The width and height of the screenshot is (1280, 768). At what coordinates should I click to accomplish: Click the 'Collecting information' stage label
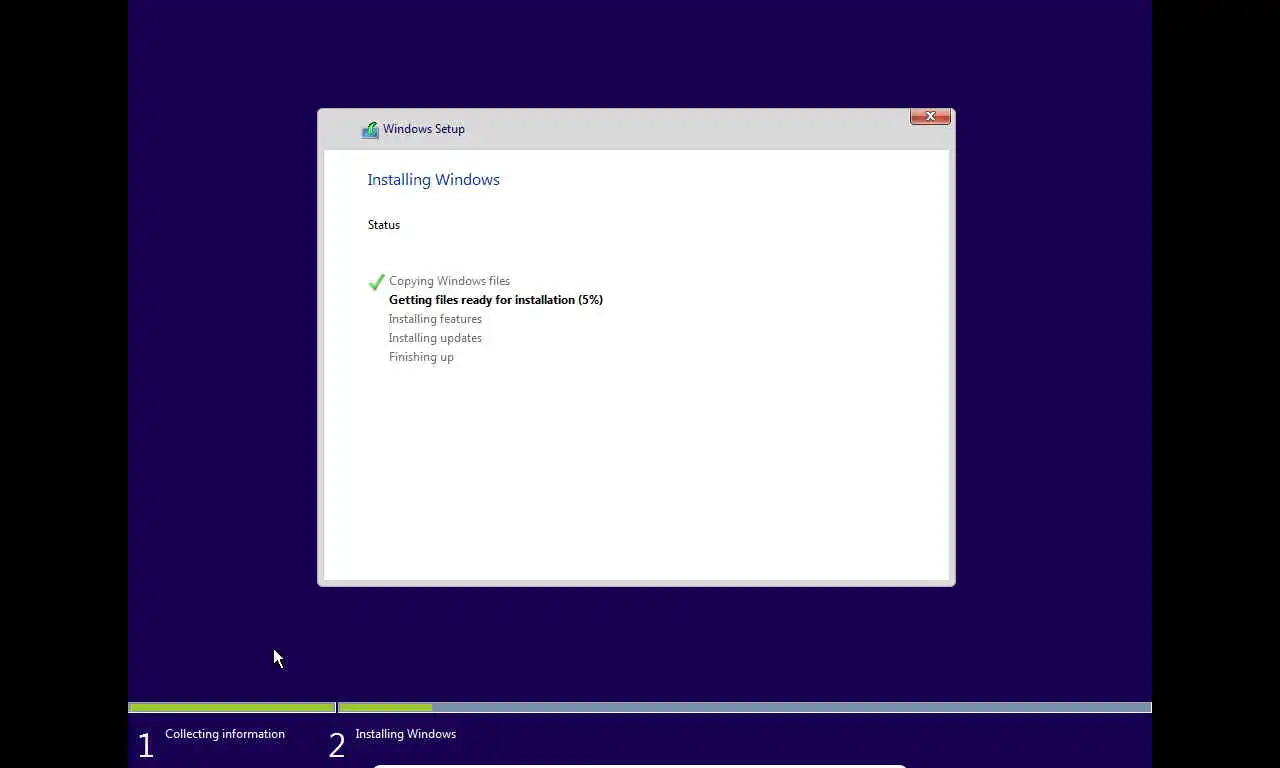(225, 734)
